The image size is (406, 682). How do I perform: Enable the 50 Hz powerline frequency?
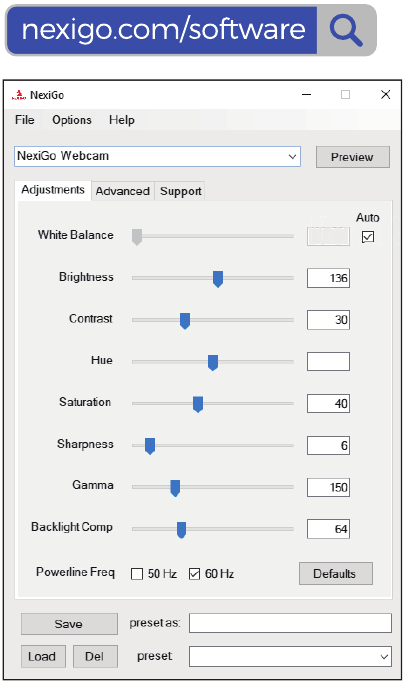click(x=137, y=574)
